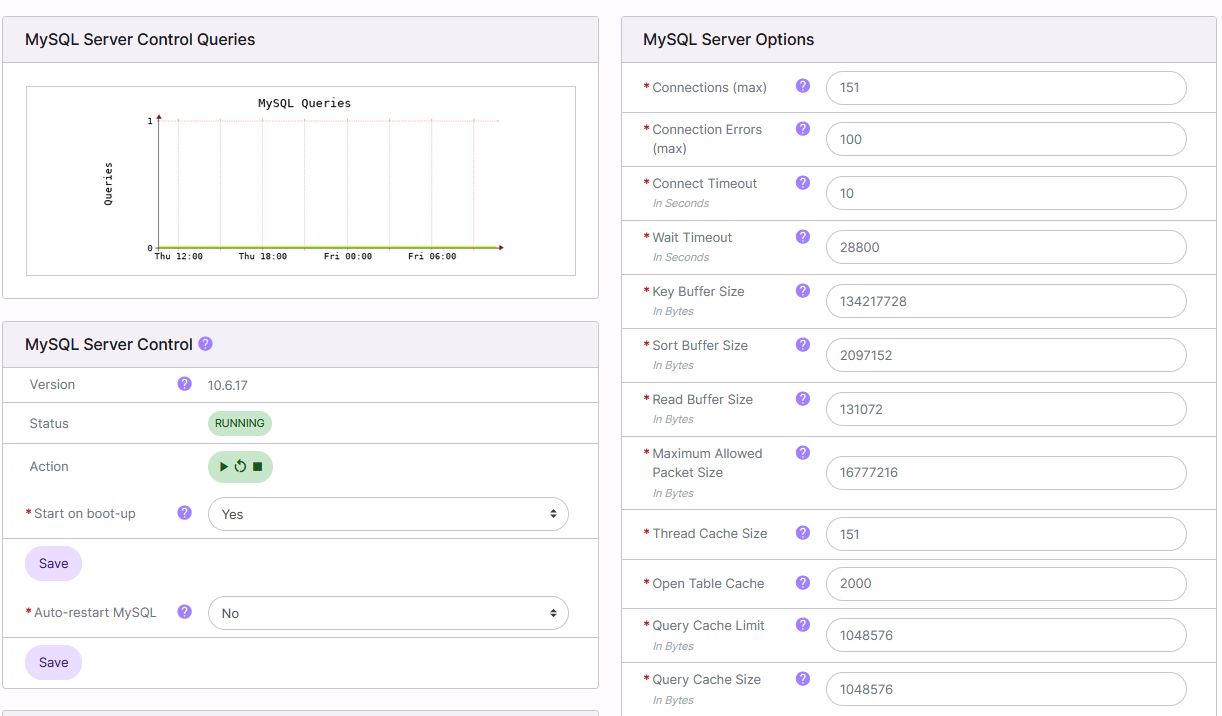Show help for Start on boot-up
1222x716 pixels.
(184, 512)
